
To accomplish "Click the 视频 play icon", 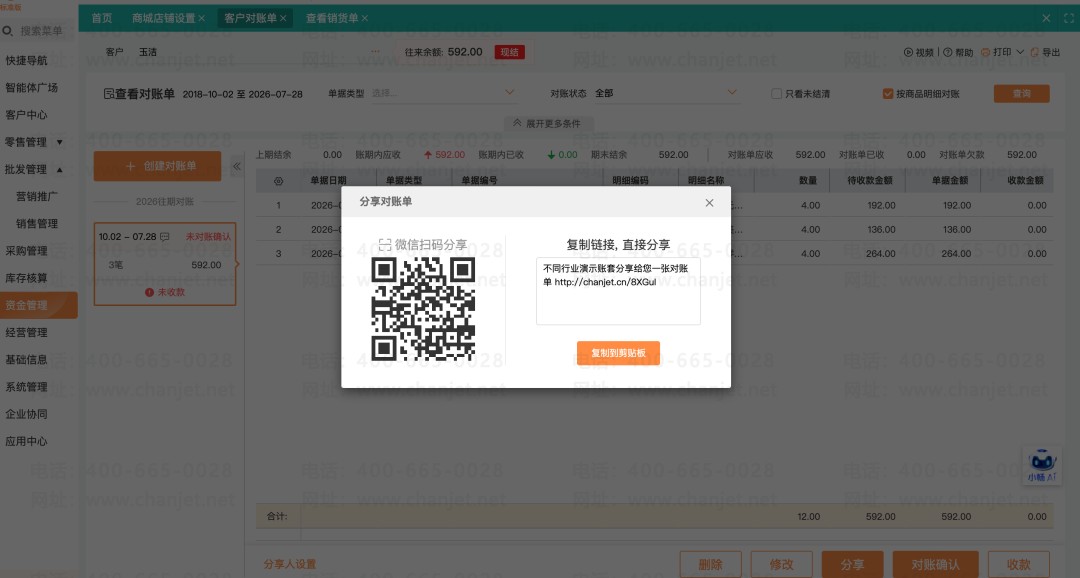I will pos(908,52).
